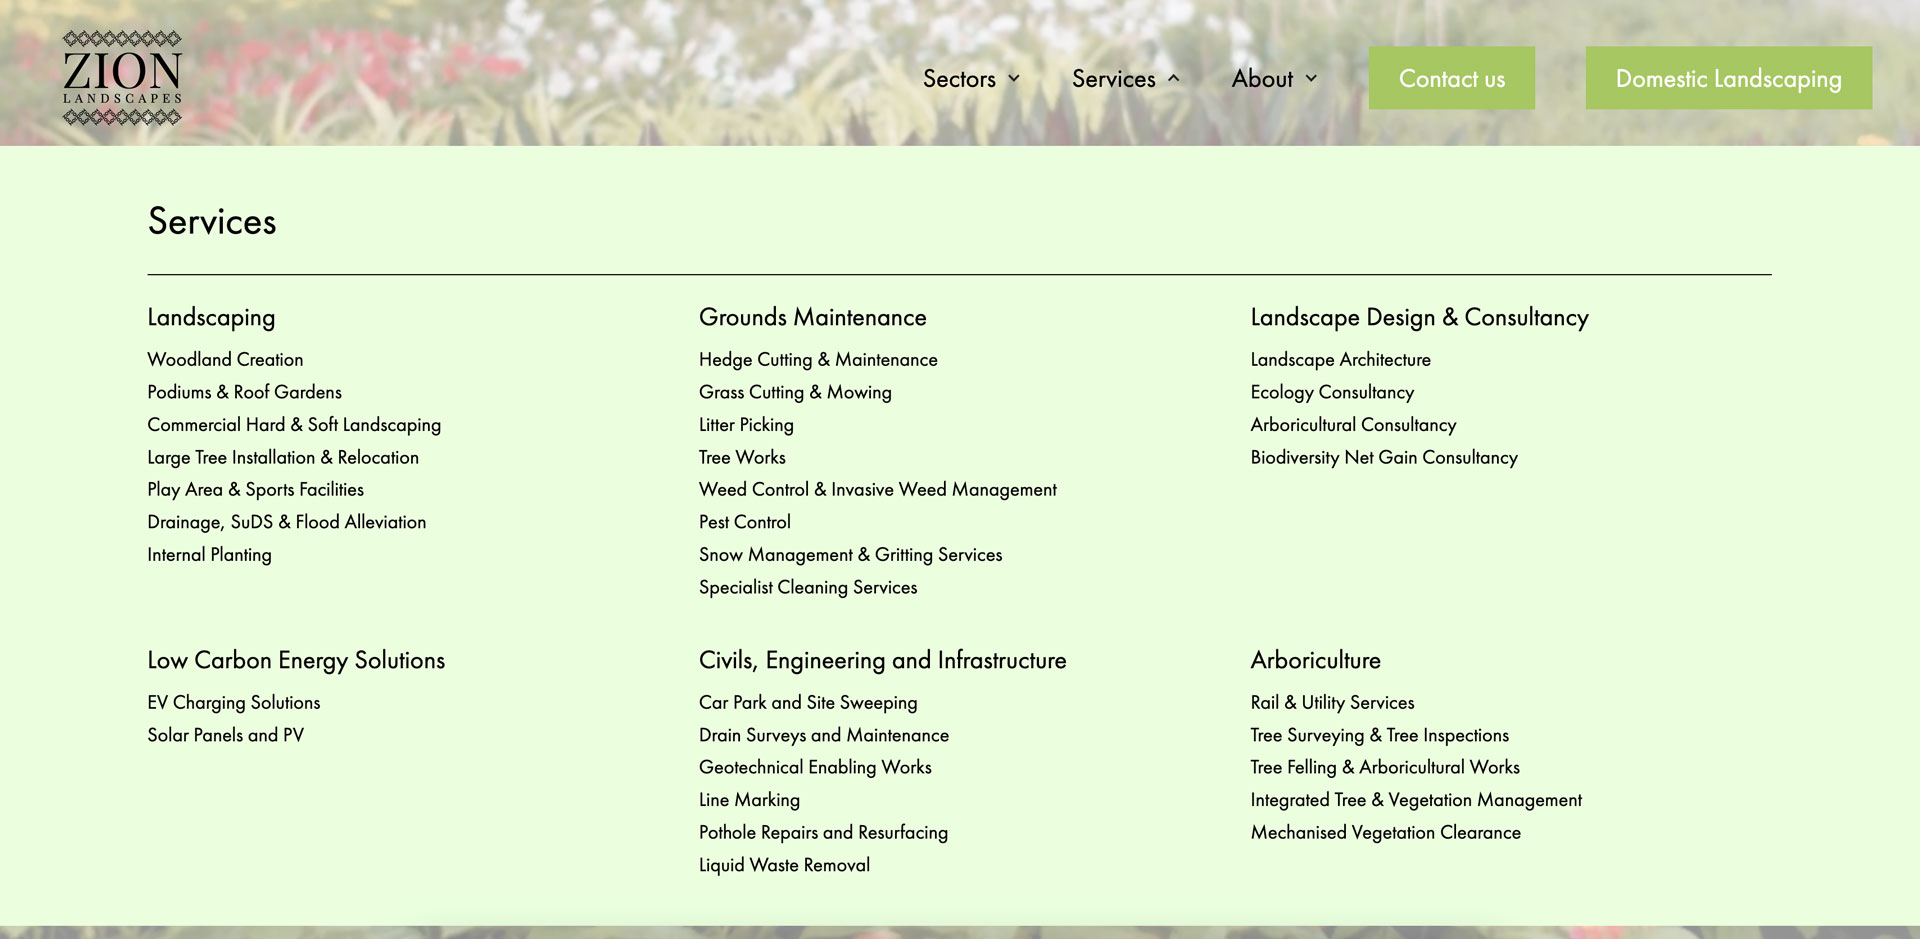Open Liquid Waste Removal
The height and width of the screenshot is (939, 1920).
click(x=784, y=864)
